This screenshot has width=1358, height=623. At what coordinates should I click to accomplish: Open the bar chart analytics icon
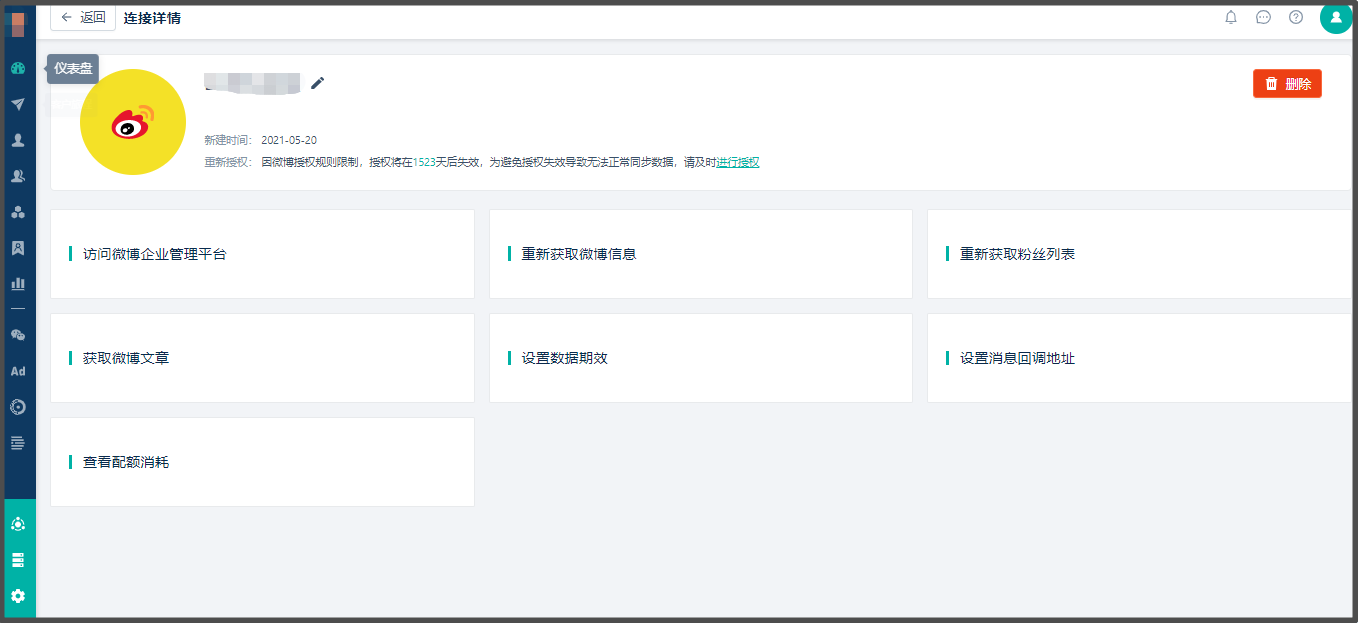click(18, 284)
